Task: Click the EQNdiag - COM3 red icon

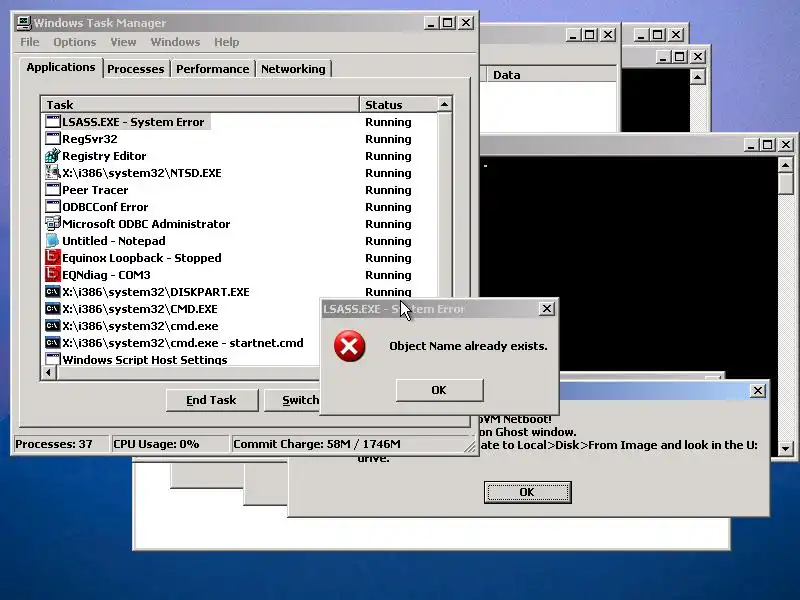Action: click(53, 274)
